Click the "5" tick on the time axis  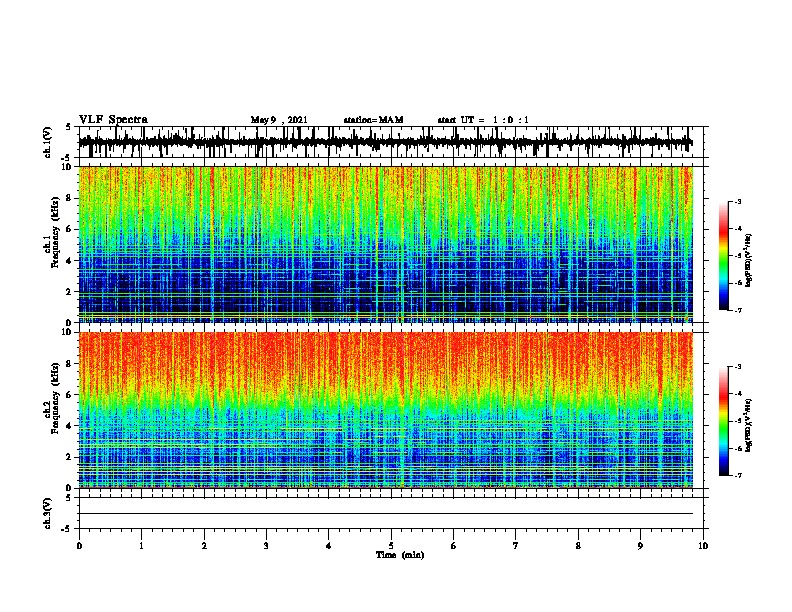pyautogui.click(x=391, y=546)
